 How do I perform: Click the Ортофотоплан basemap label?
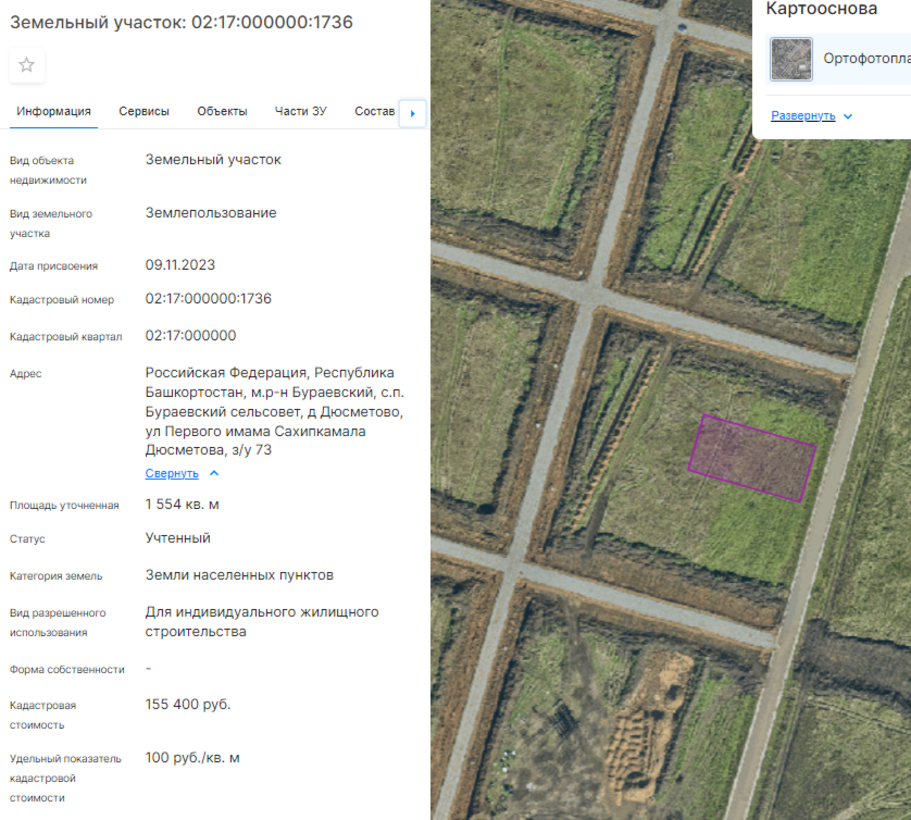[865, 59]
